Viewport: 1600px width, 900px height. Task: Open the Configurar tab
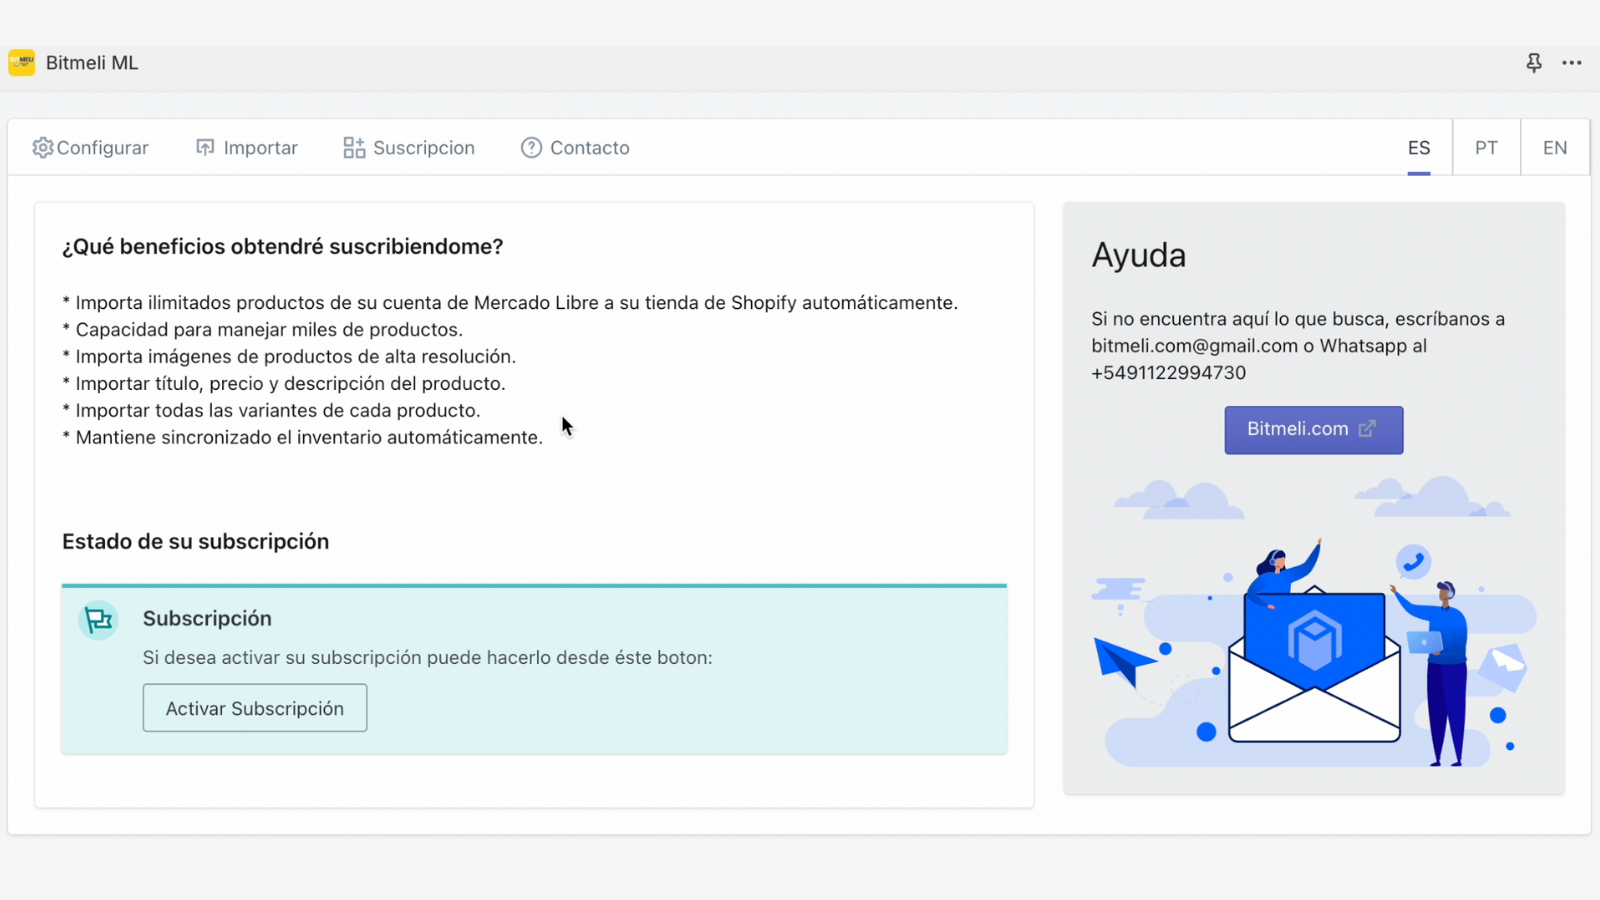pyautogui.click(x=102, y=148)
